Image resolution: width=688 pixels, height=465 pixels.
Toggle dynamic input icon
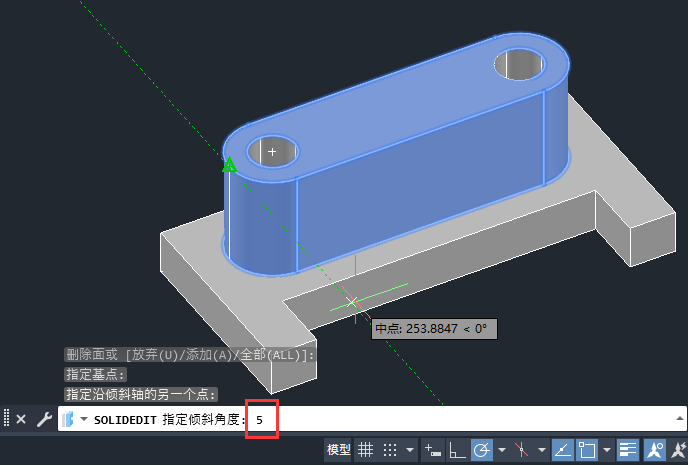(433, 450)
